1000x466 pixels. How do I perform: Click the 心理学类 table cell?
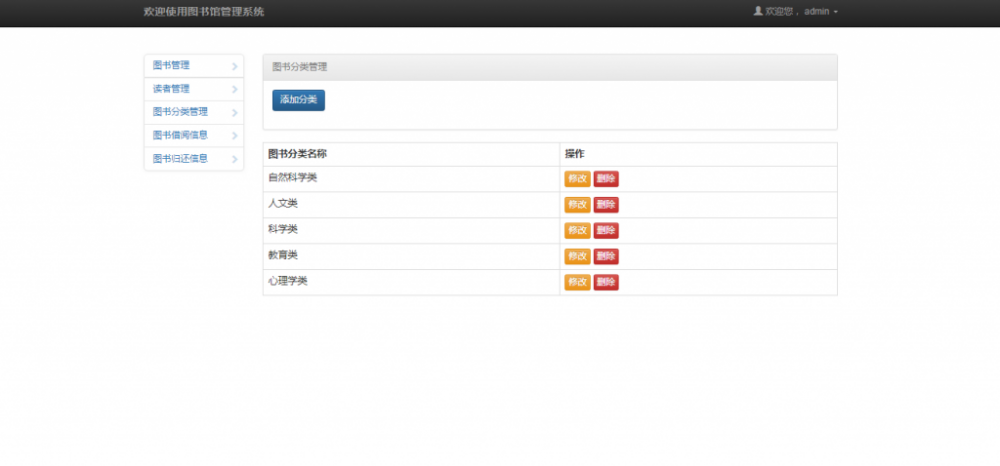click(411, 282)
